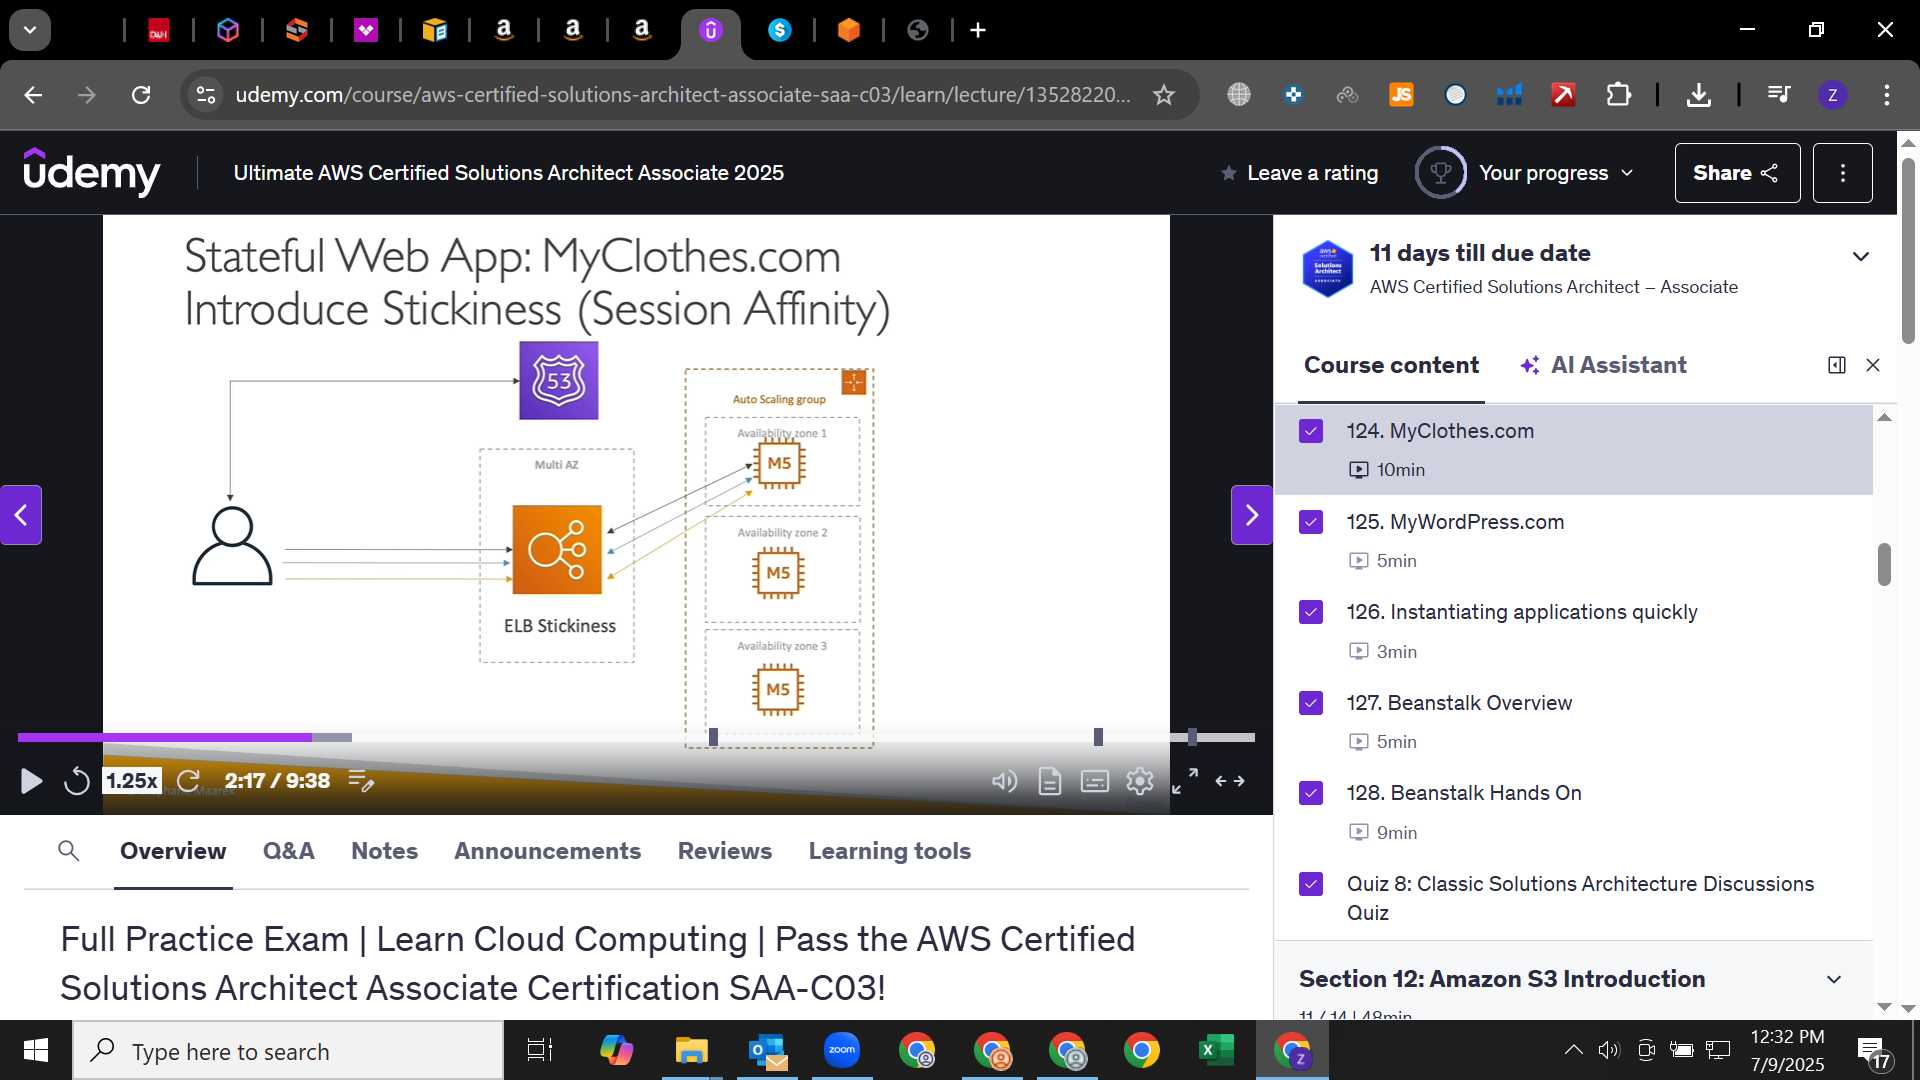
Task: Close the course content sidebar
Action: [x=1873, y=365]
